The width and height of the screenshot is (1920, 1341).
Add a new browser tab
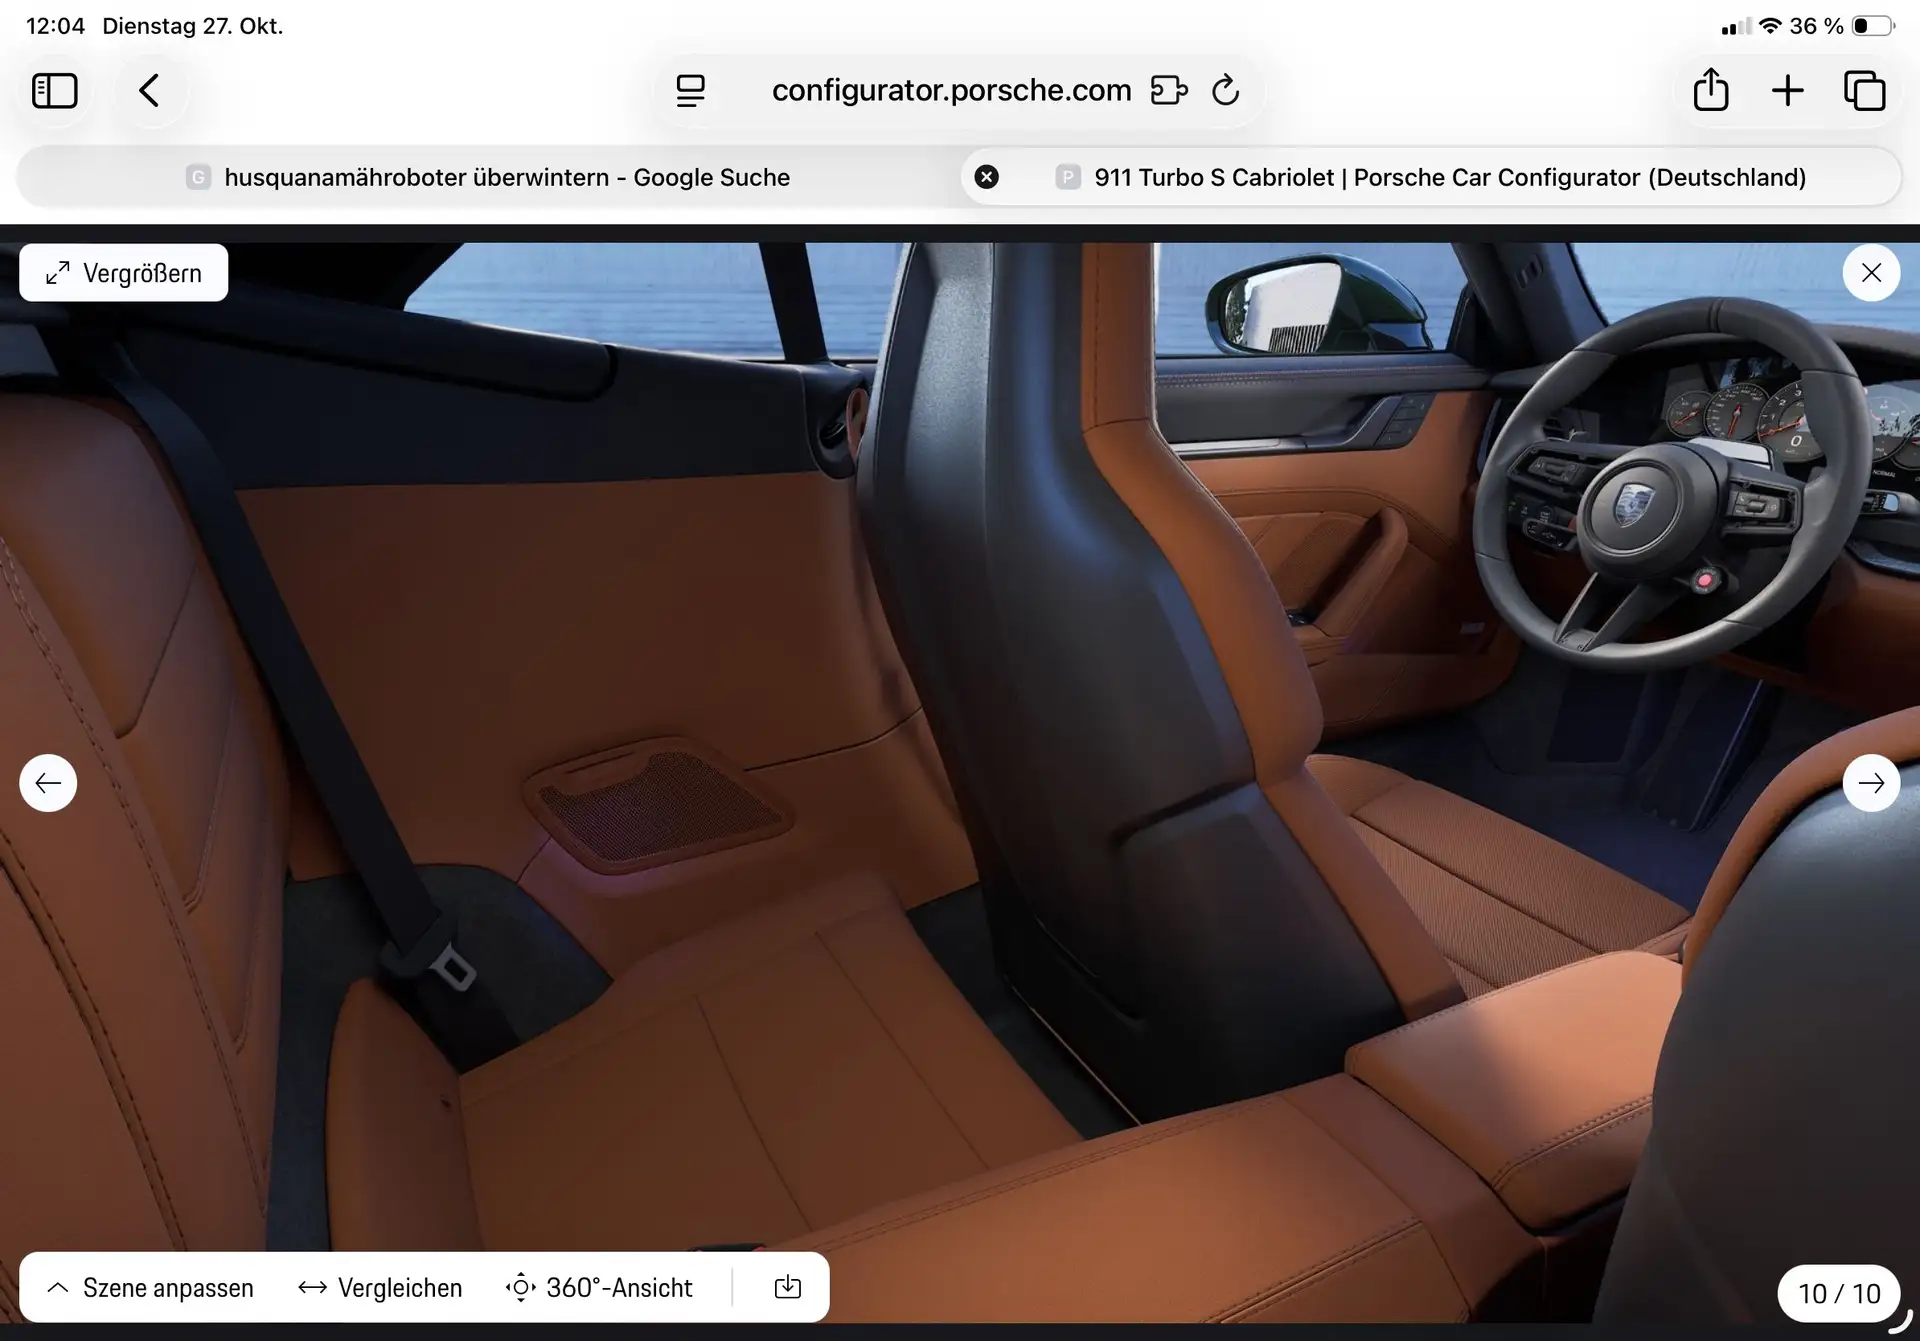point(1788,91)
